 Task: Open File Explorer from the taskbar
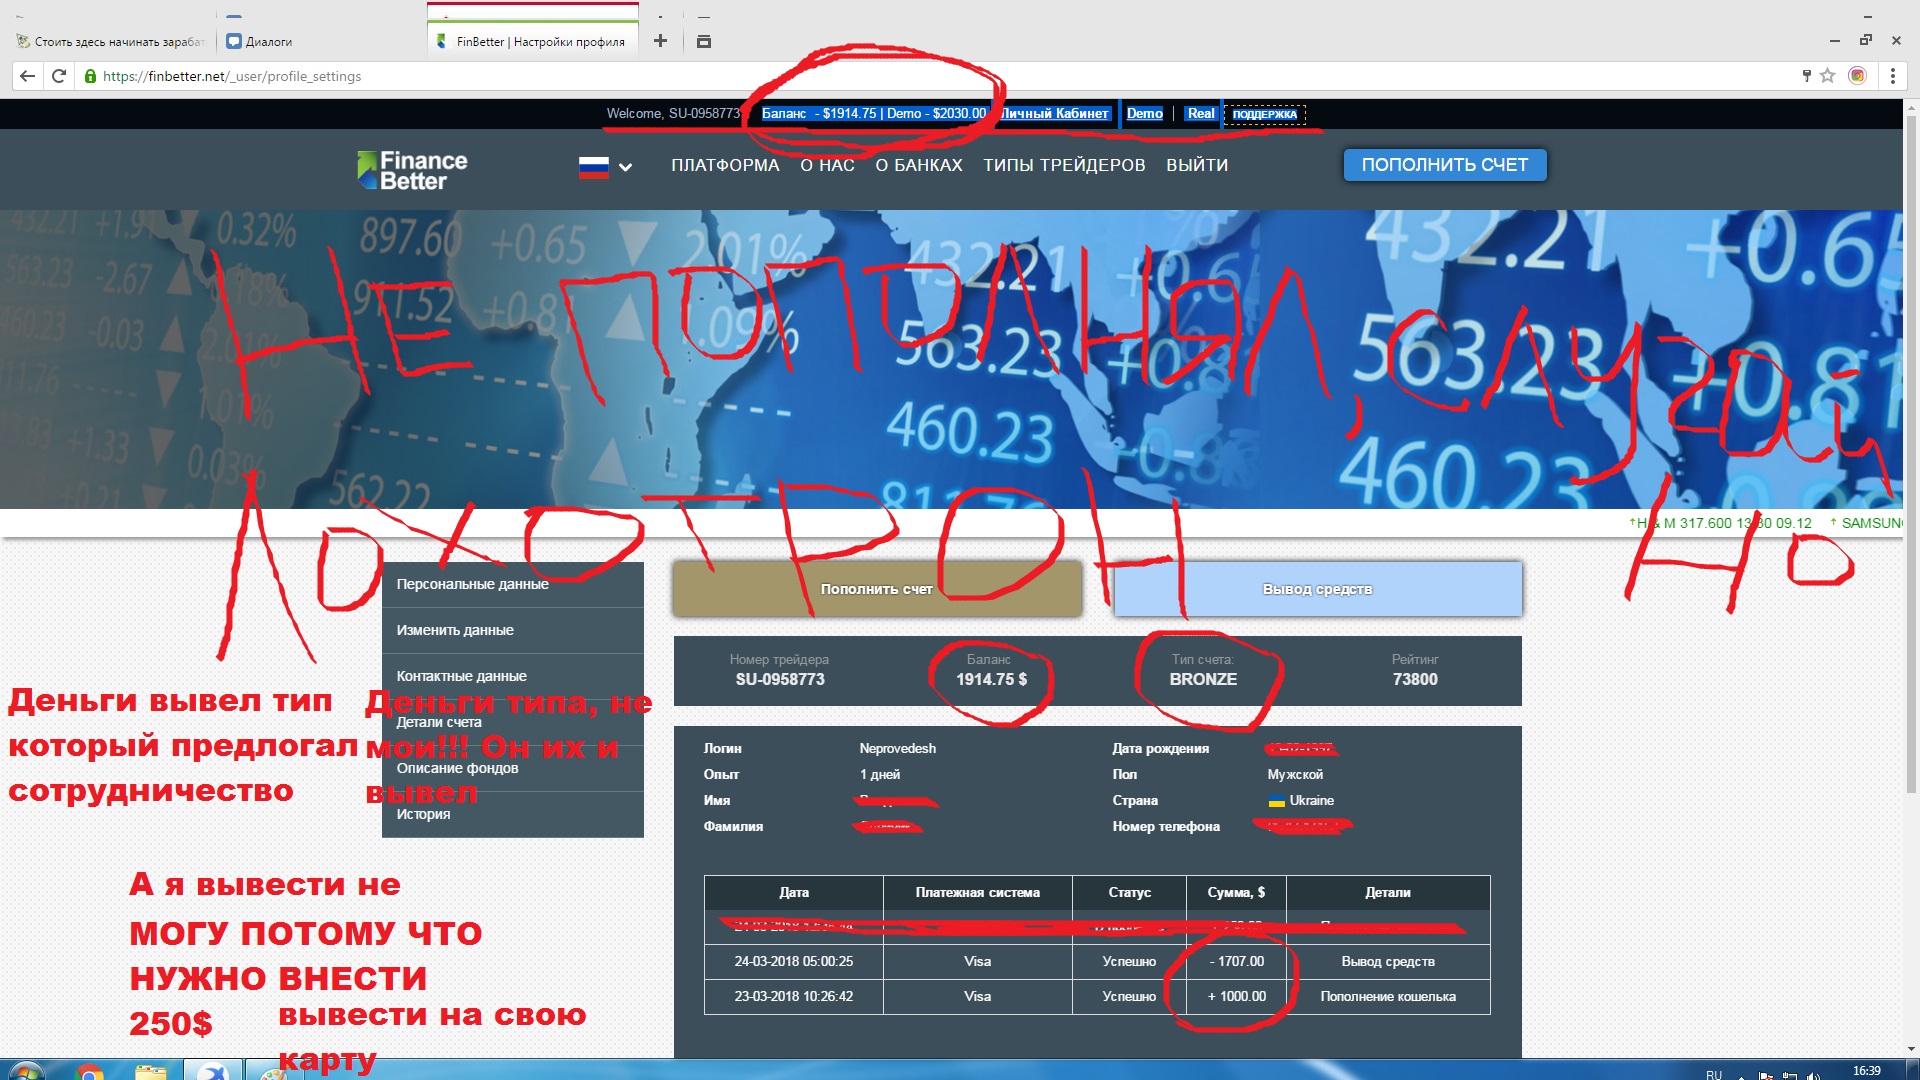coord(150,1072)
